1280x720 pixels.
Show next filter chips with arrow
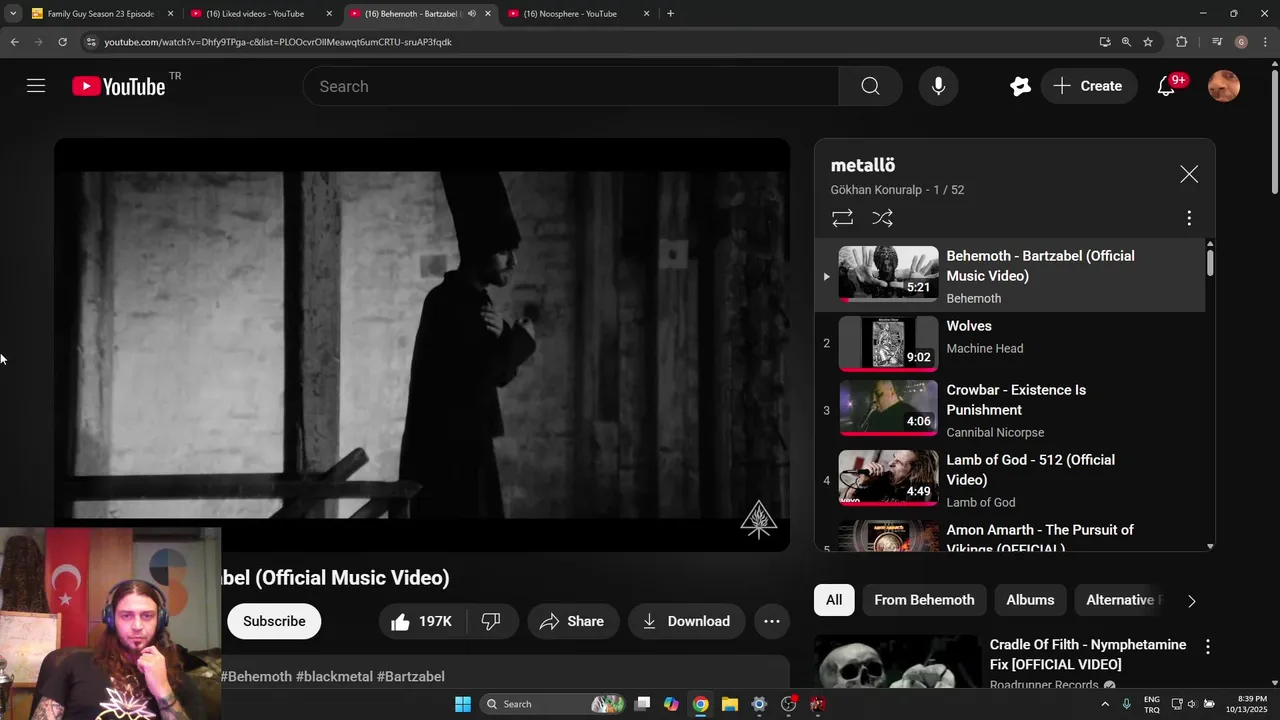point(1190,601)
